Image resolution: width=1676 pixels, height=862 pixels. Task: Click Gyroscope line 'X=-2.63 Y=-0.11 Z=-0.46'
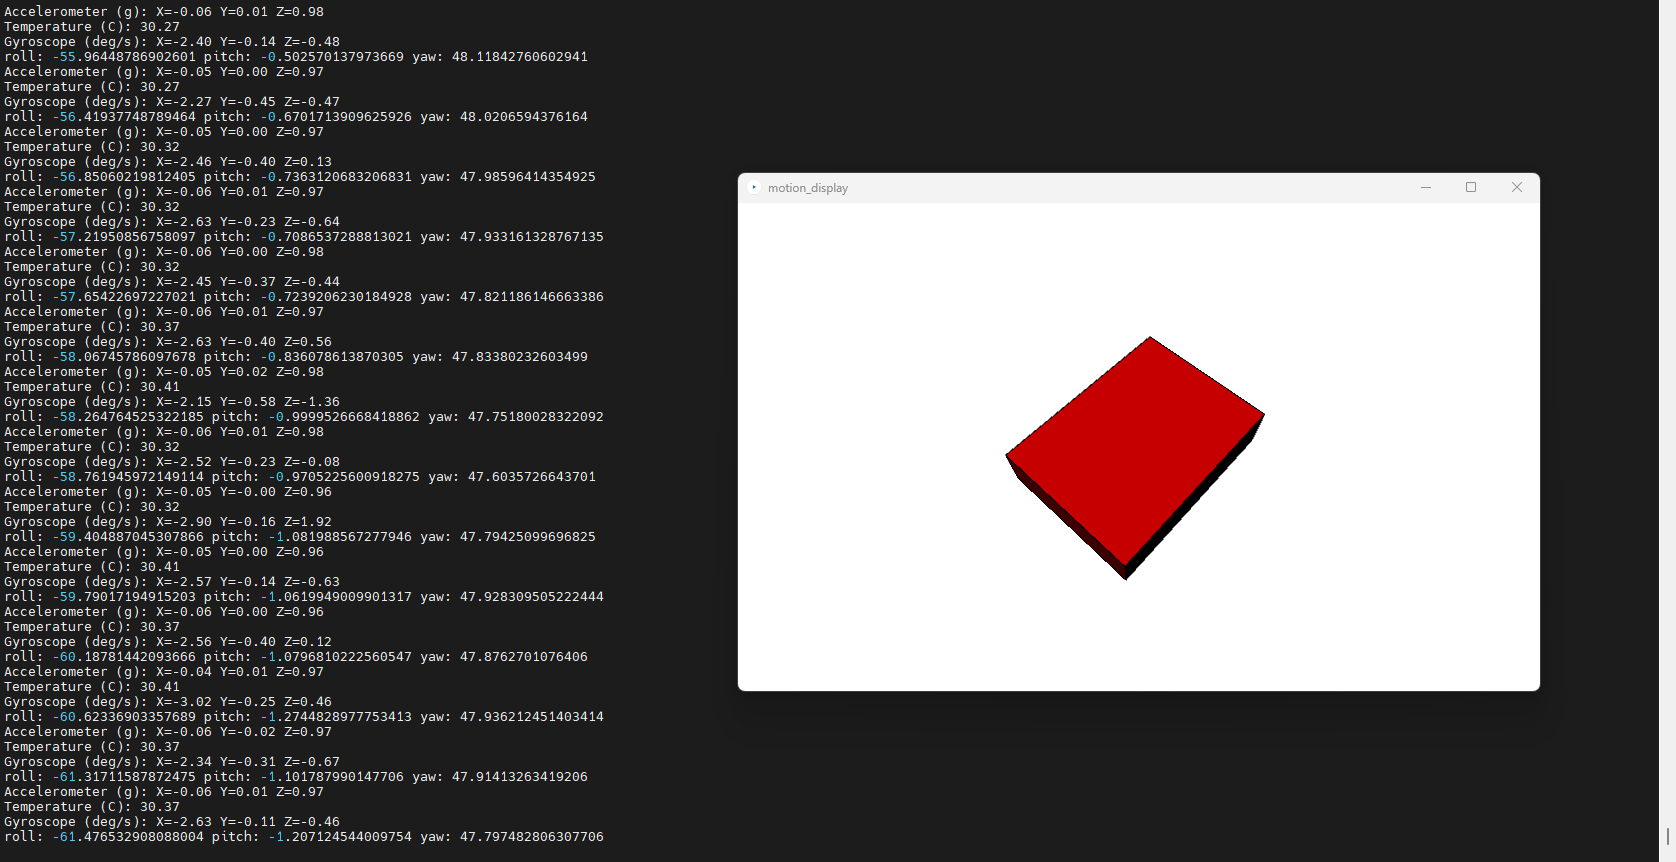[x=172, y=822]
